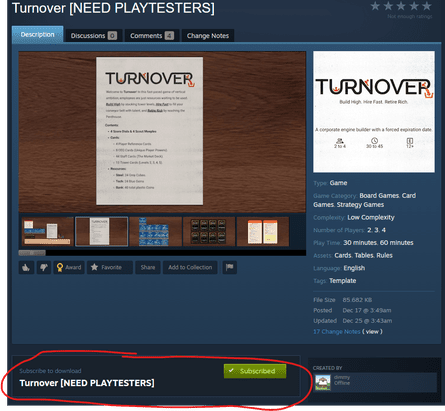Click 'Not enough ratings' text

point(410,16)
